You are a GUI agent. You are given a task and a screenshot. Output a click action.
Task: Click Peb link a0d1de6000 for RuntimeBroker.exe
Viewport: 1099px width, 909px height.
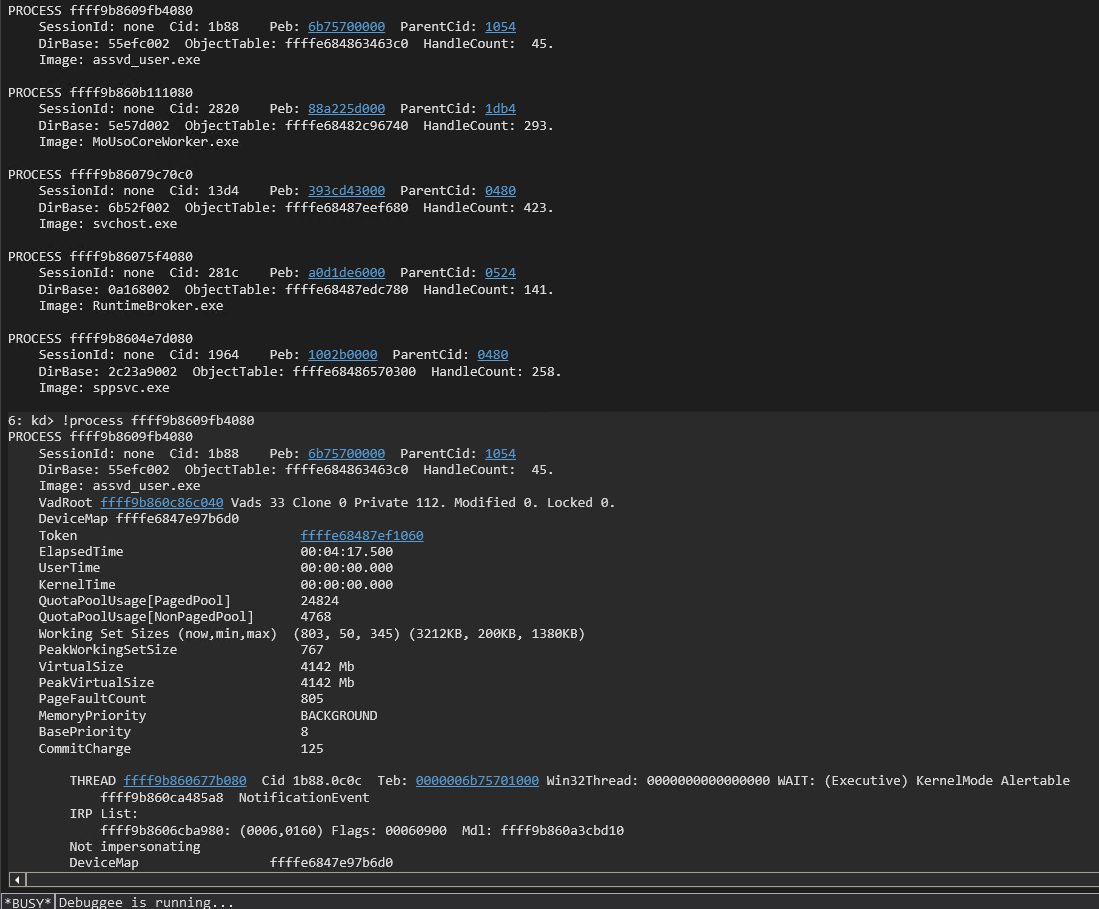point(346,273)
